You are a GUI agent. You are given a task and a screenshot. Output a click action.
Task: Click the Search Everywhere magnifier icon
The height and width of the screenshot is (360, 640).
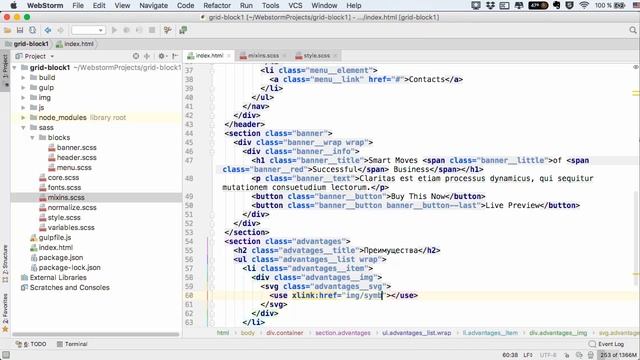(633, 30)
